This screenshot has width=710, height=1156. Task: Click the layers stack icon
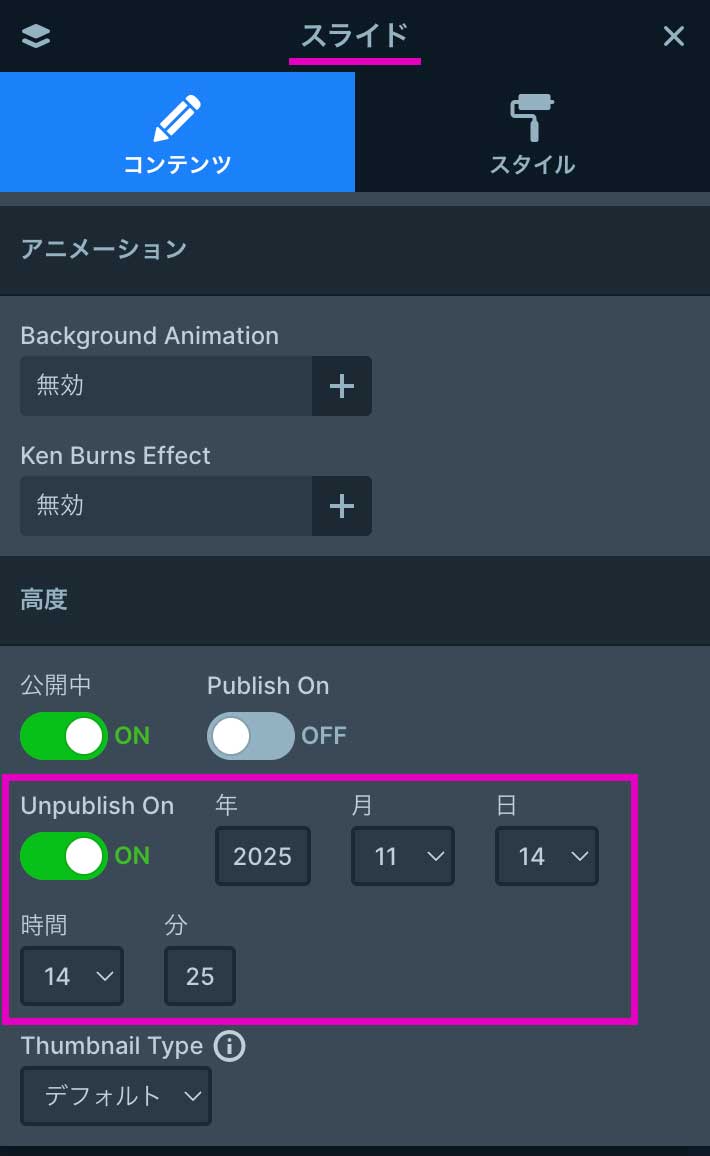coord(36,36)
